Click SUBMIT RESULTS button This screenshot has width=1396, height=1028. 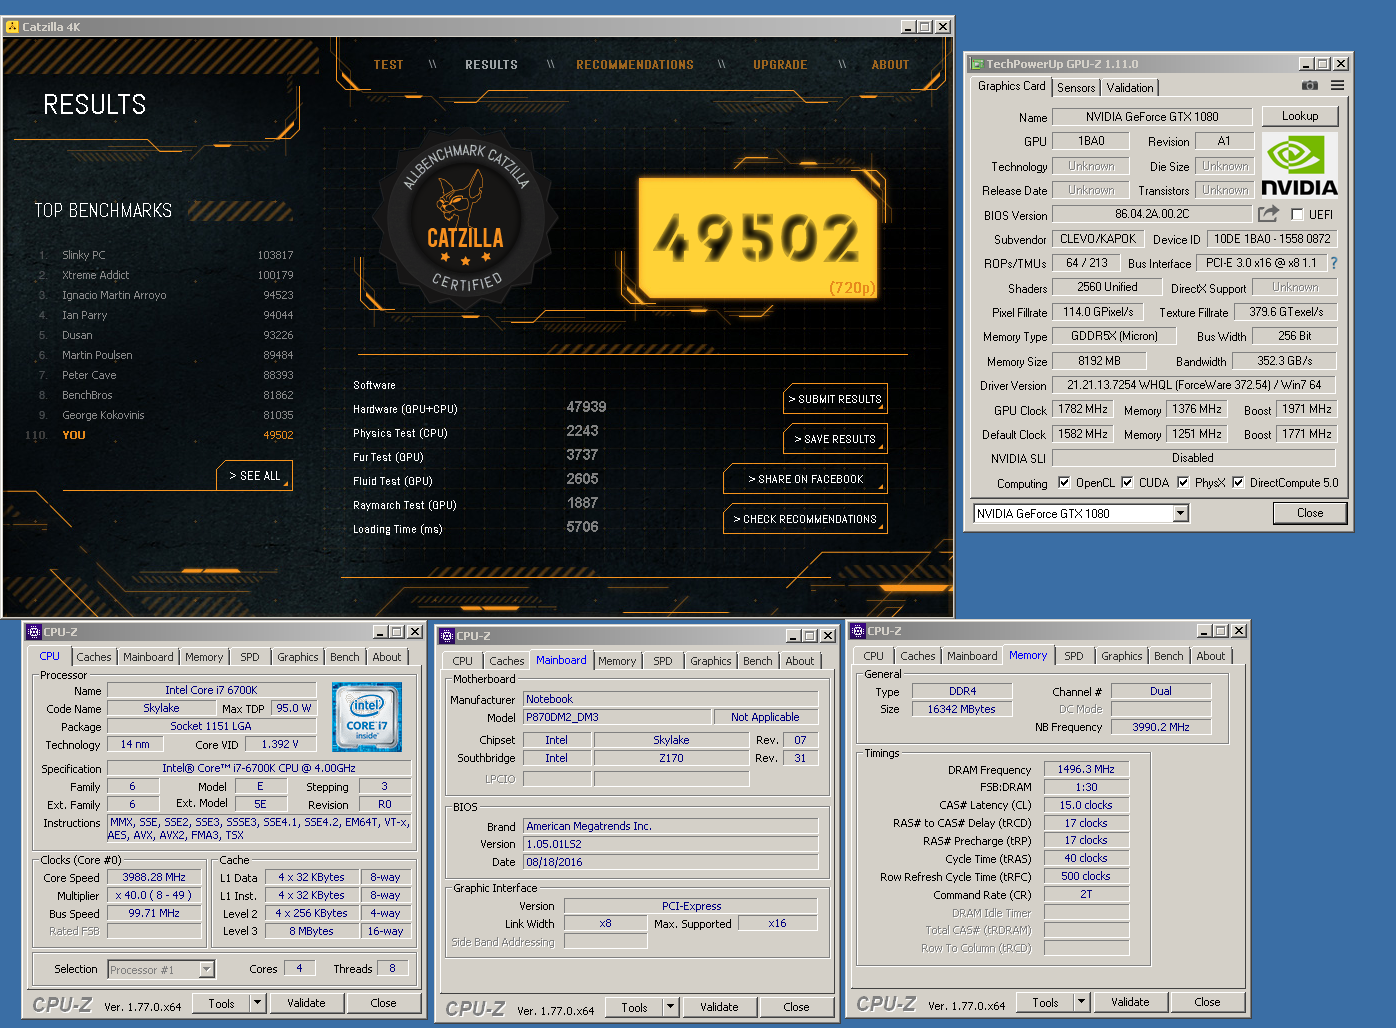pos(835,399)
